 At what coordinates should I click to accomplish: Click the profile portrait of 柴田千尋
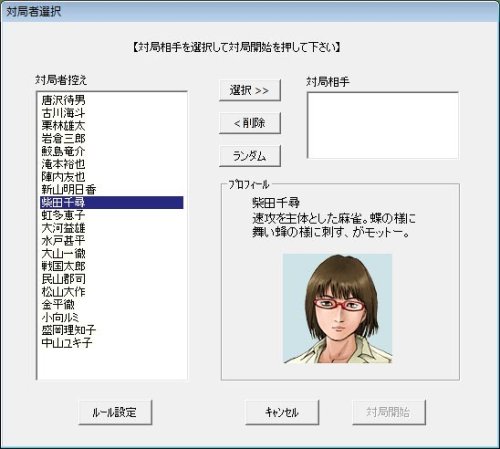(337, 308)
